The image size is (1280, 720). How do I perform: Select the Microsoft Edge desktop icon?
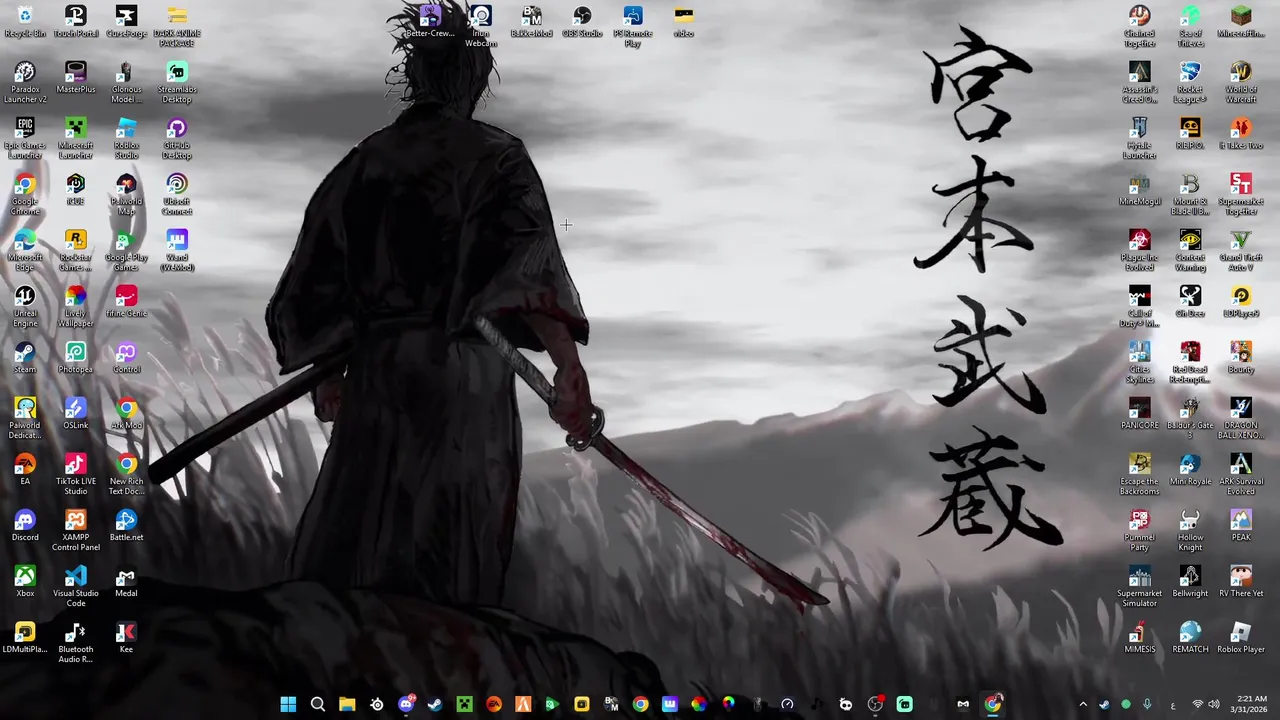pos(25,250)
